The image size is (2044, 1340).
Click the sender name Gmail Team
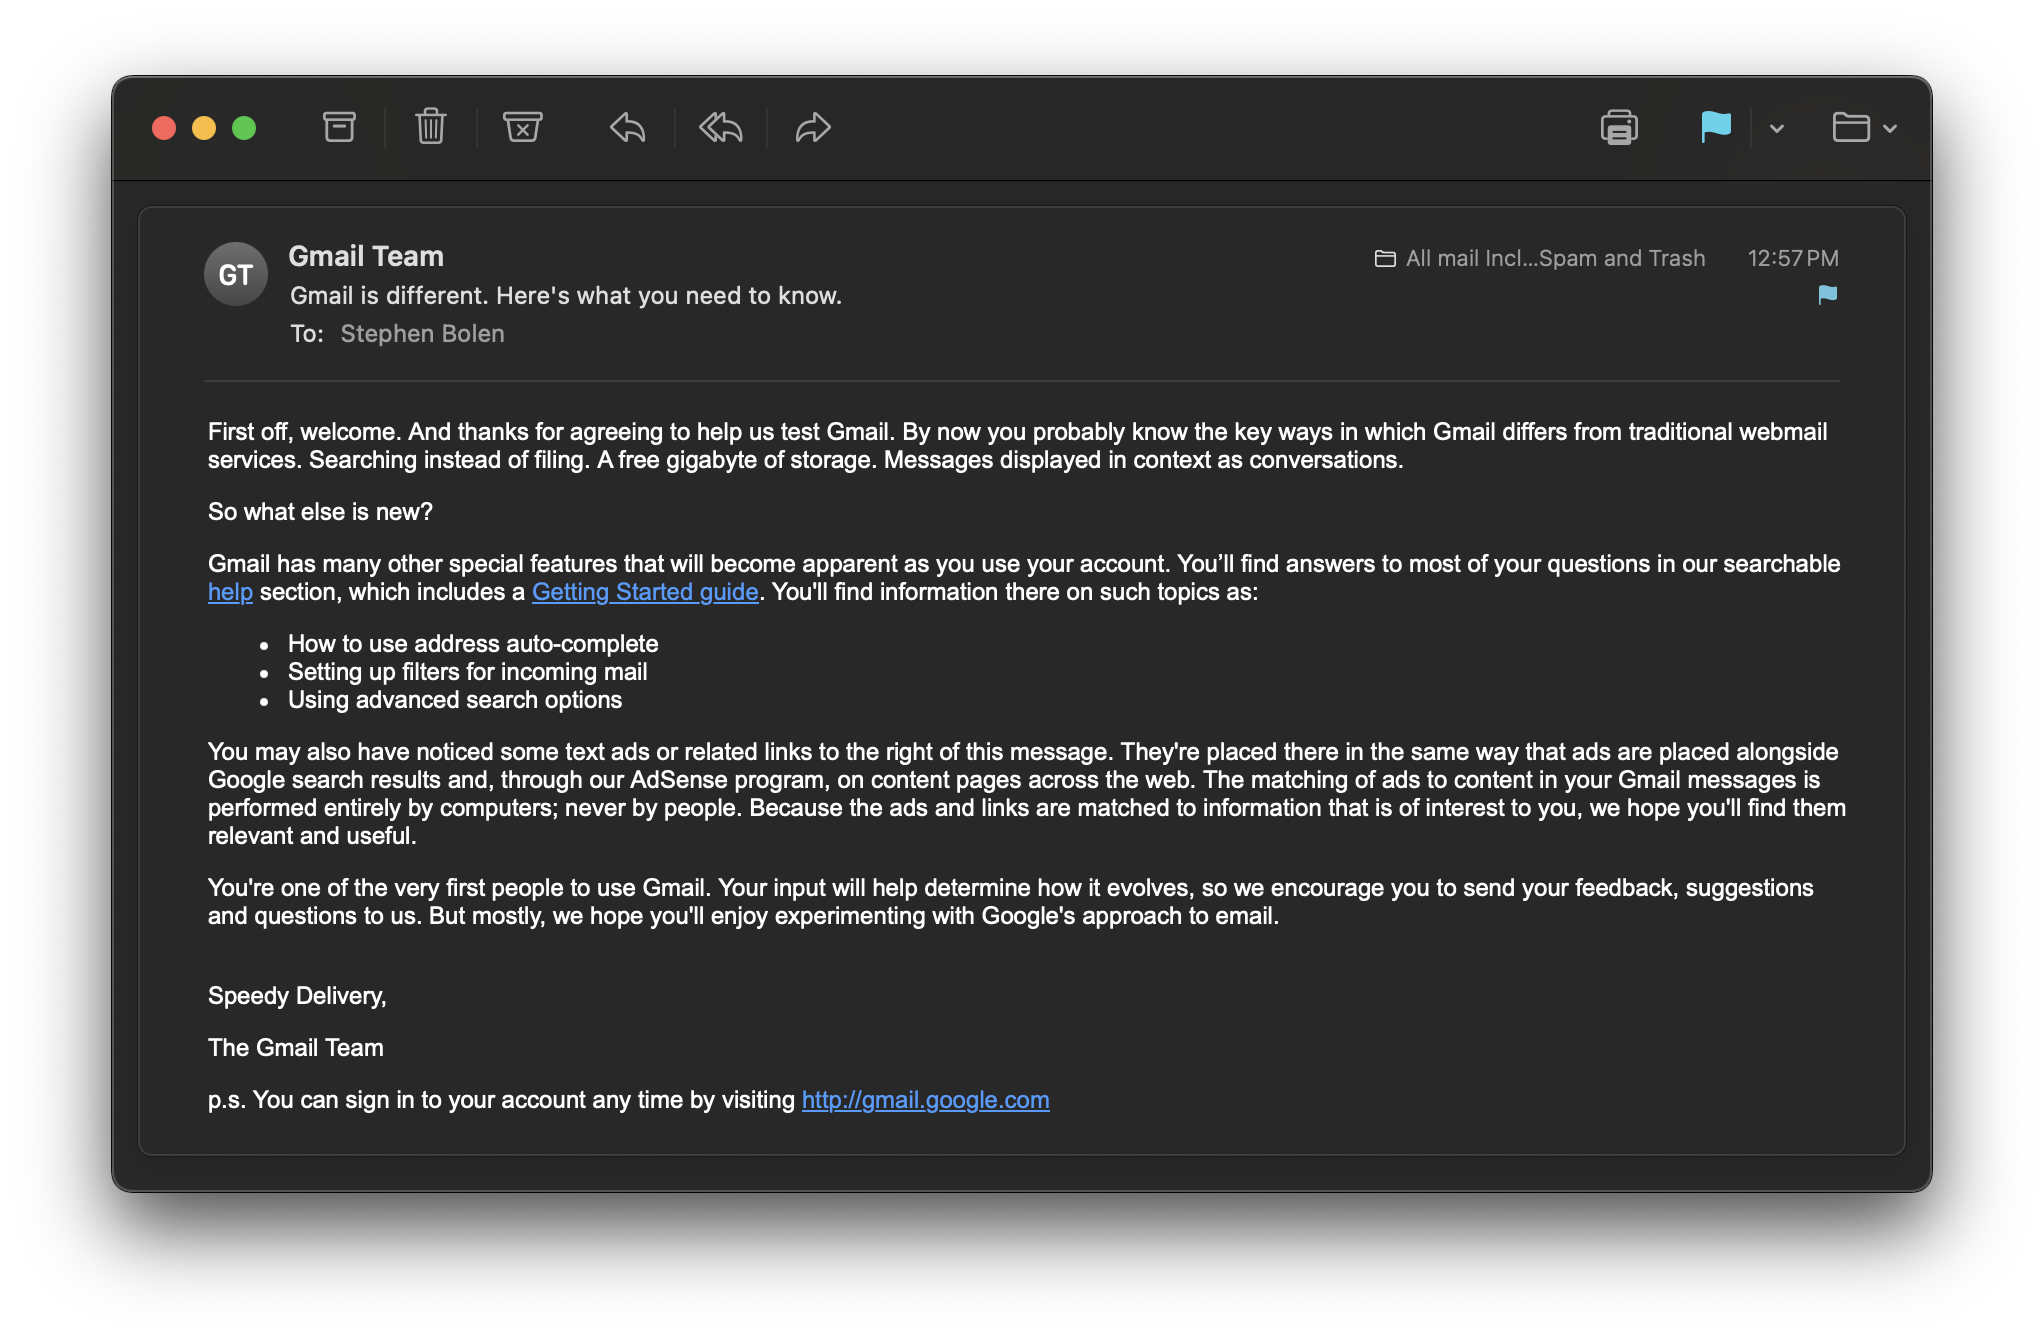point(366,256)
